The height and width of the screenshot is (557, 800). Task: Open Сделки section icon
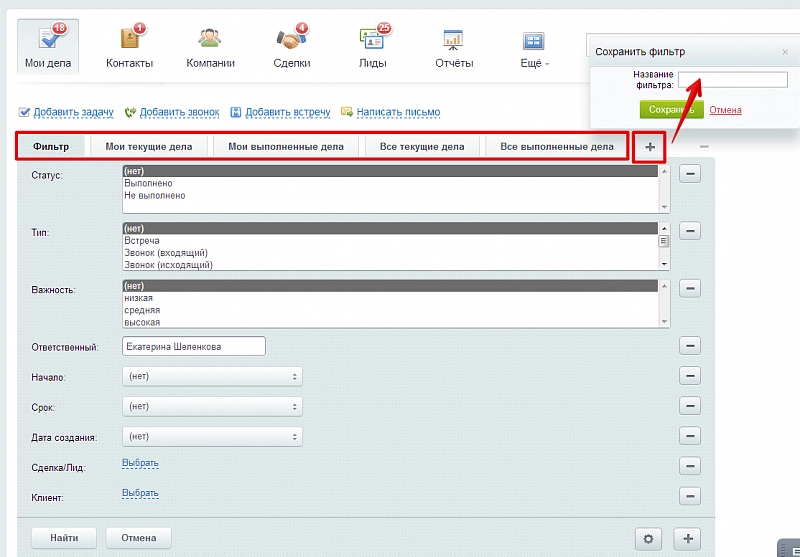pos(291,41)
